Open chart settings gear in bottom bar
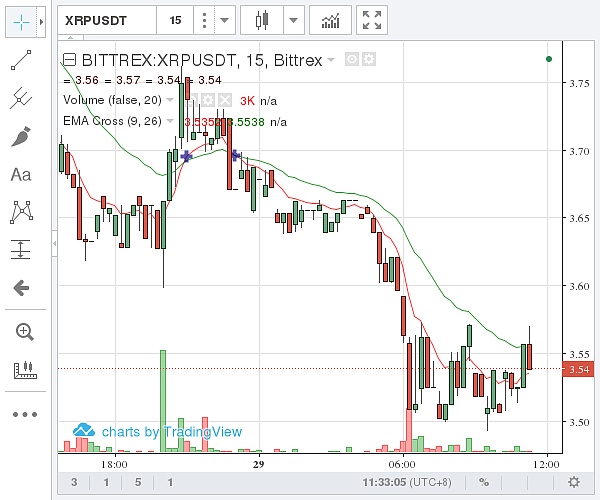Screen dimensions: 600x500 pyautogui.click(x=574, y=482)
